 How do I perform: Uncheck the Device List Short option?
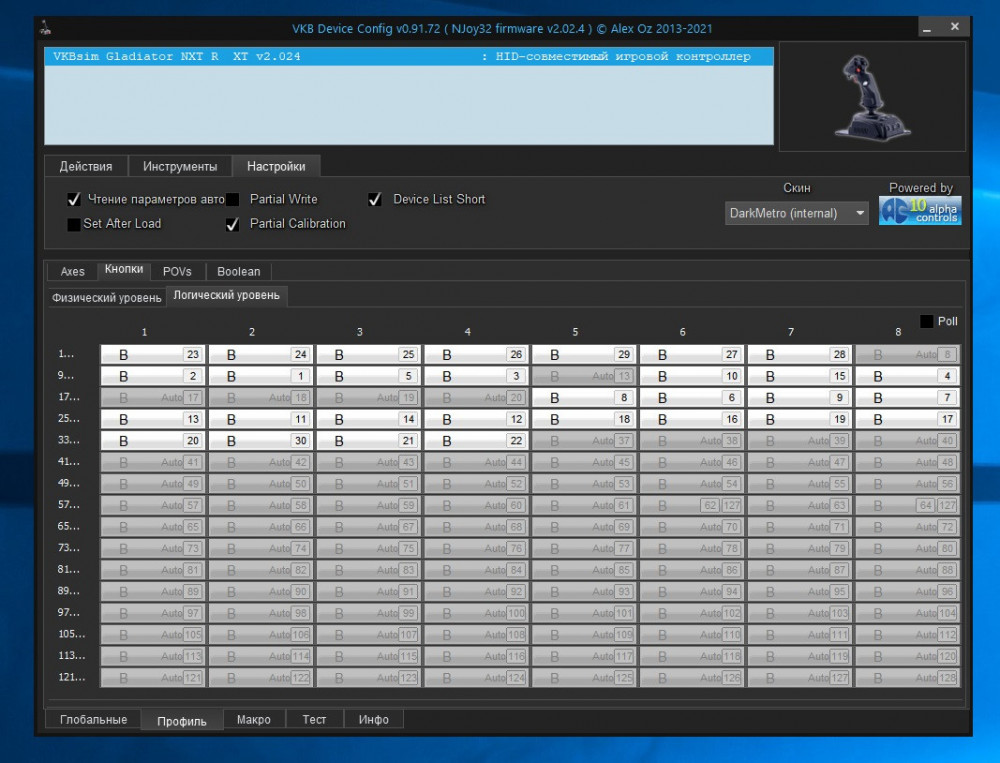coord(375,200)
